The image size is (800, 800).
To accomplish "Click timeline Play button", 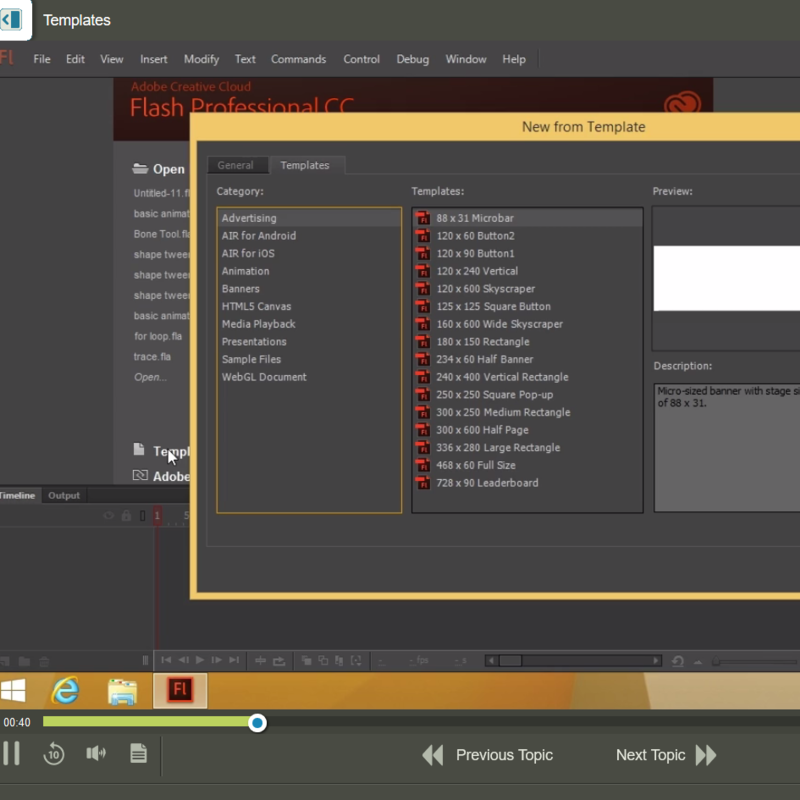I will tap(200, 660).
